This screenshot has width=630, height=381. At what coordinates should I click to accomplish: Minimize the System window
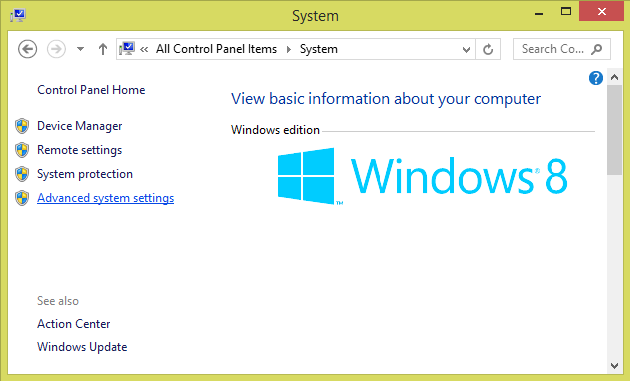coord(539,13)
